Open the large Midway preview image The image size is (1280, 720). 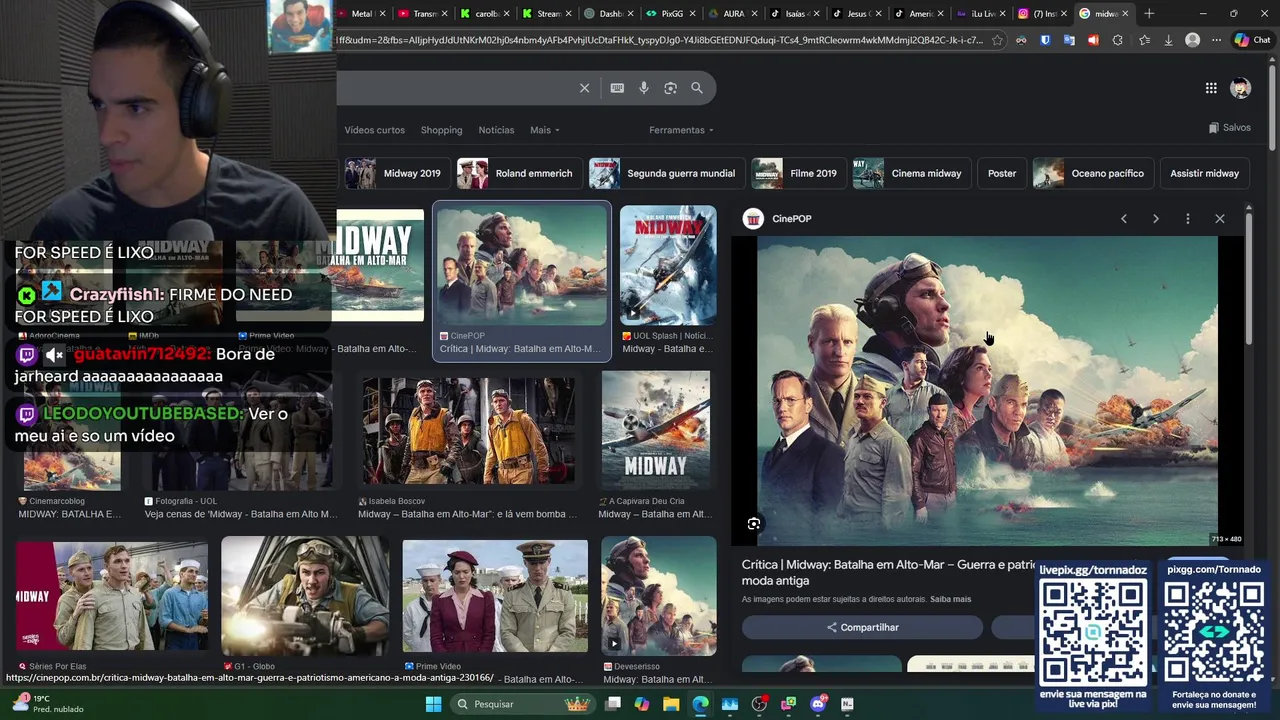coord(987,391)
